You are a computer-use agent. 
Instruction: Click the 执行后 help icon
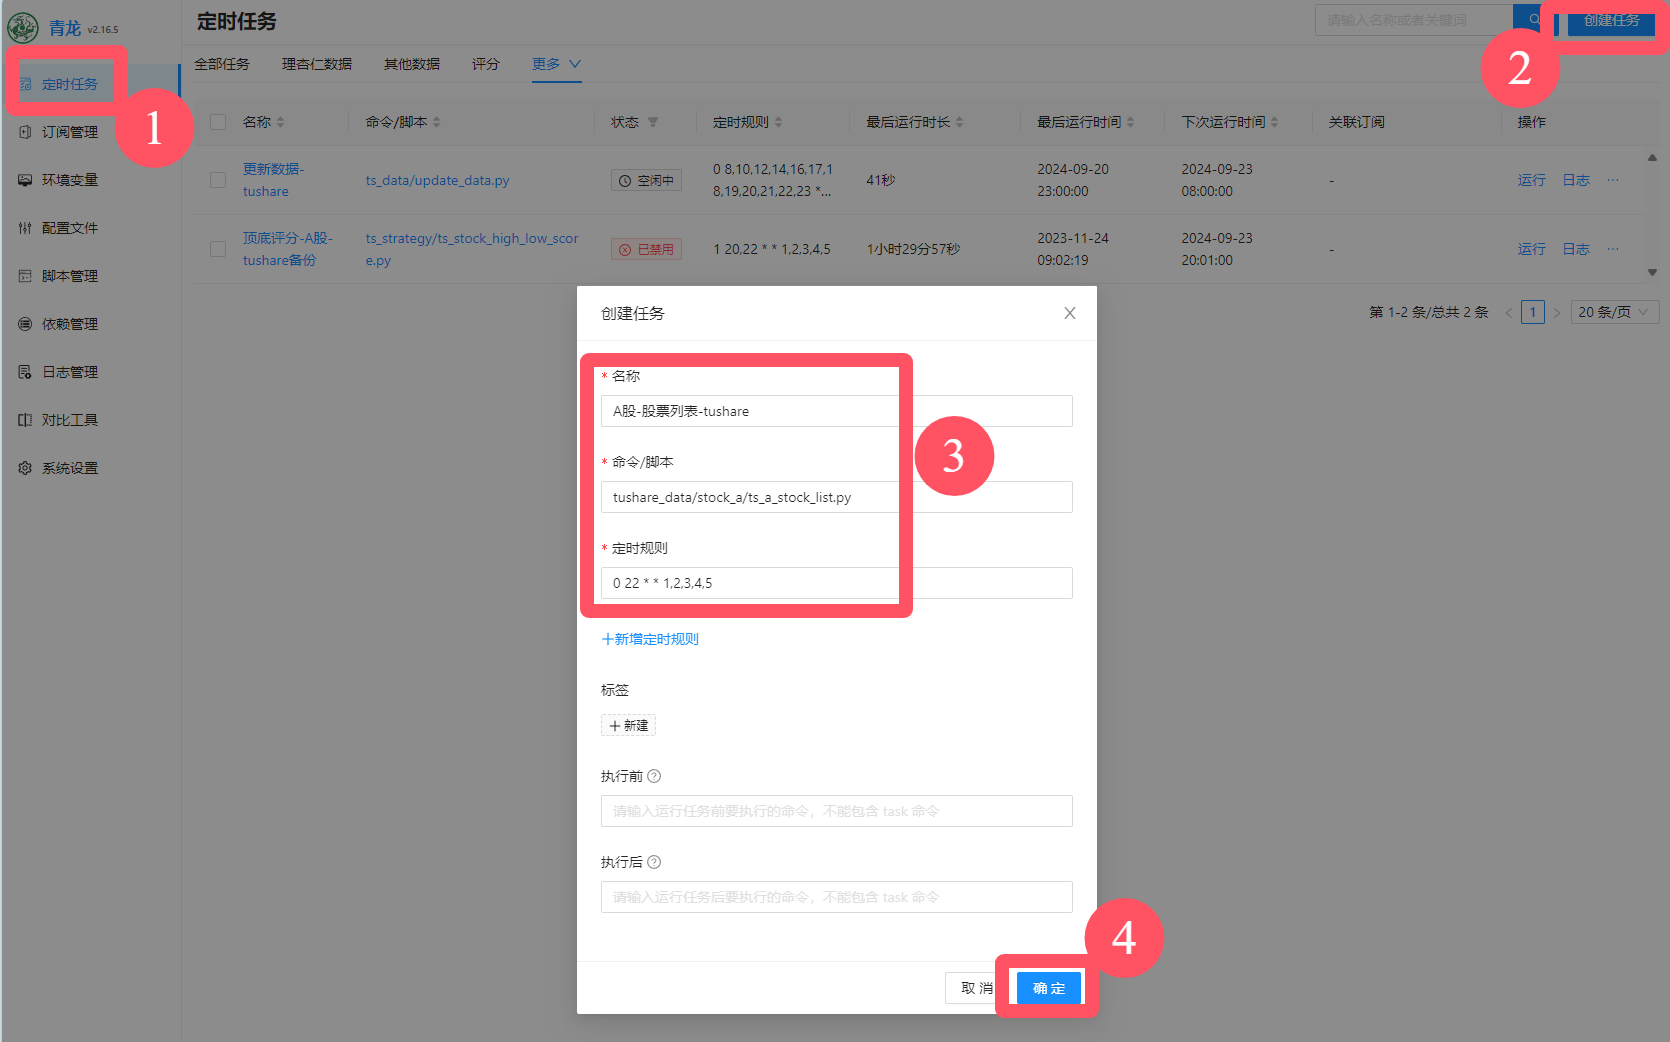pos(654,862)
